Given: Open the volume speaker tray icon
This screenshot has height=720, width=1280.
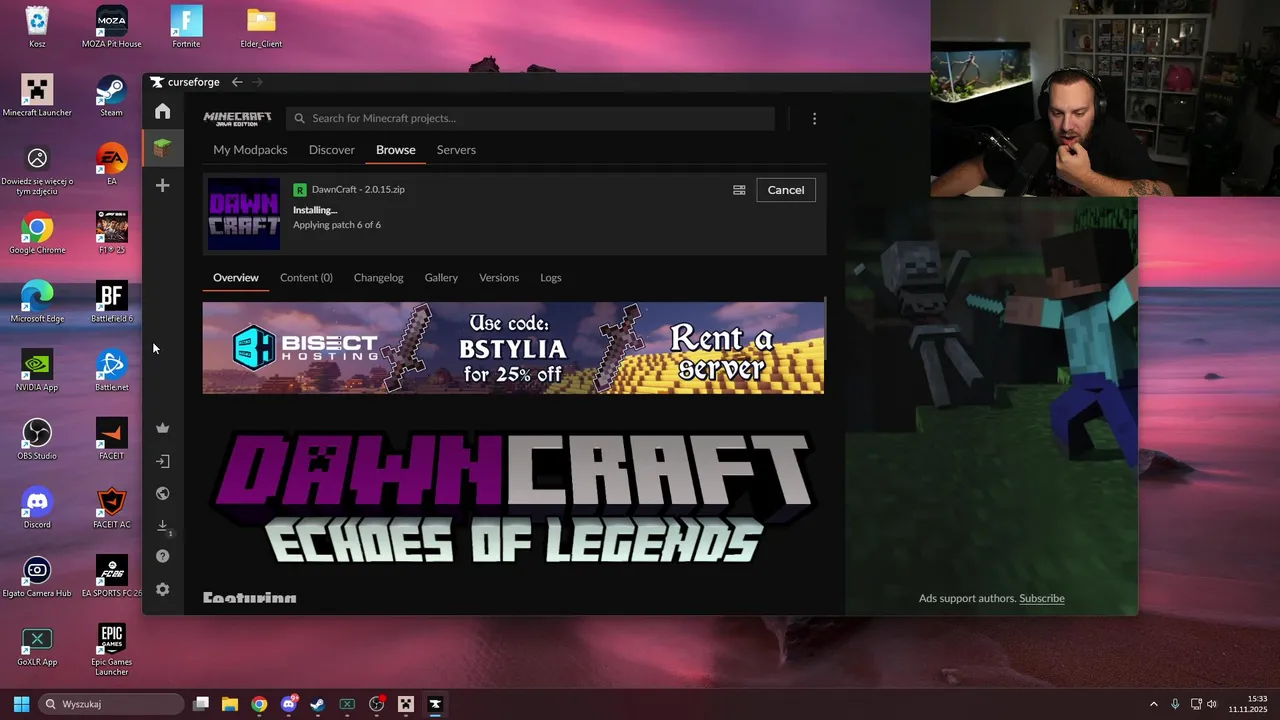Looking at the screenshot, I should pos(1212,704).
